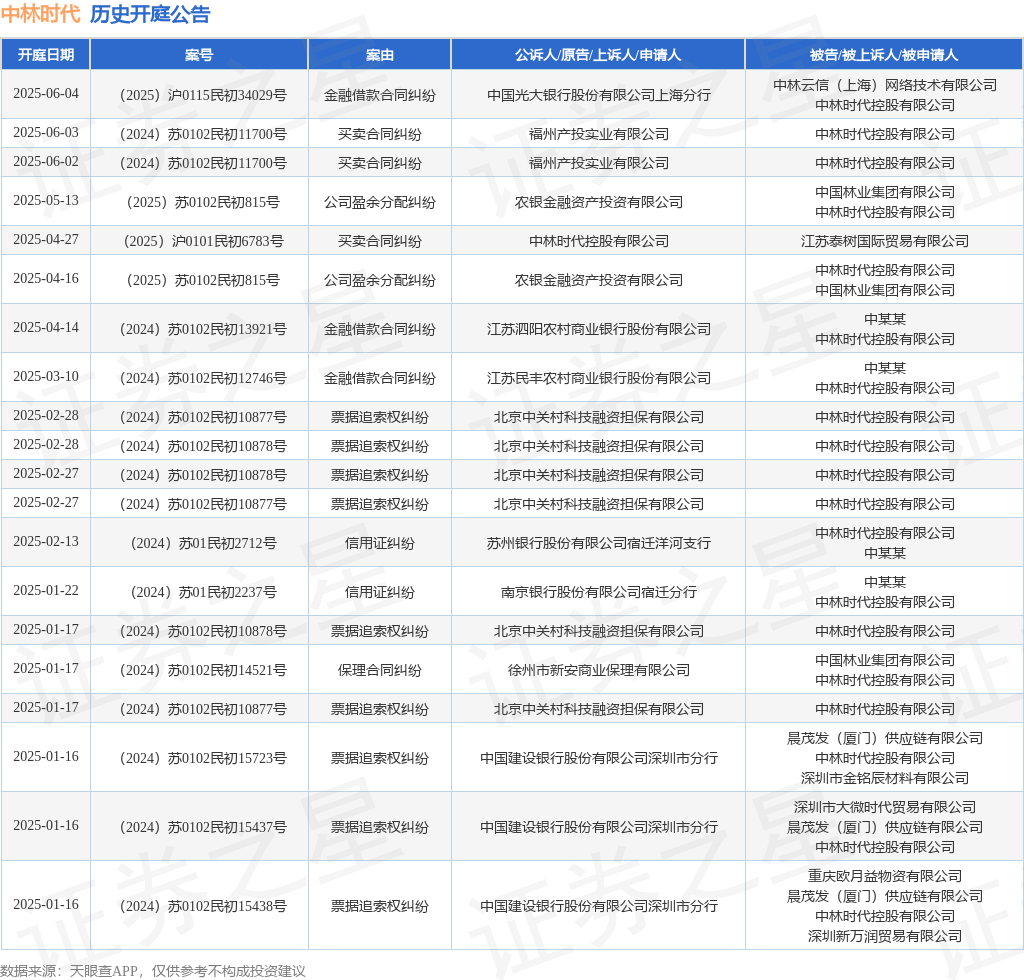Image resolution: width=1024 pixels, height=980 pixels.
Task: Click the 历史开庭公告 heading
Action: [150, 14]
